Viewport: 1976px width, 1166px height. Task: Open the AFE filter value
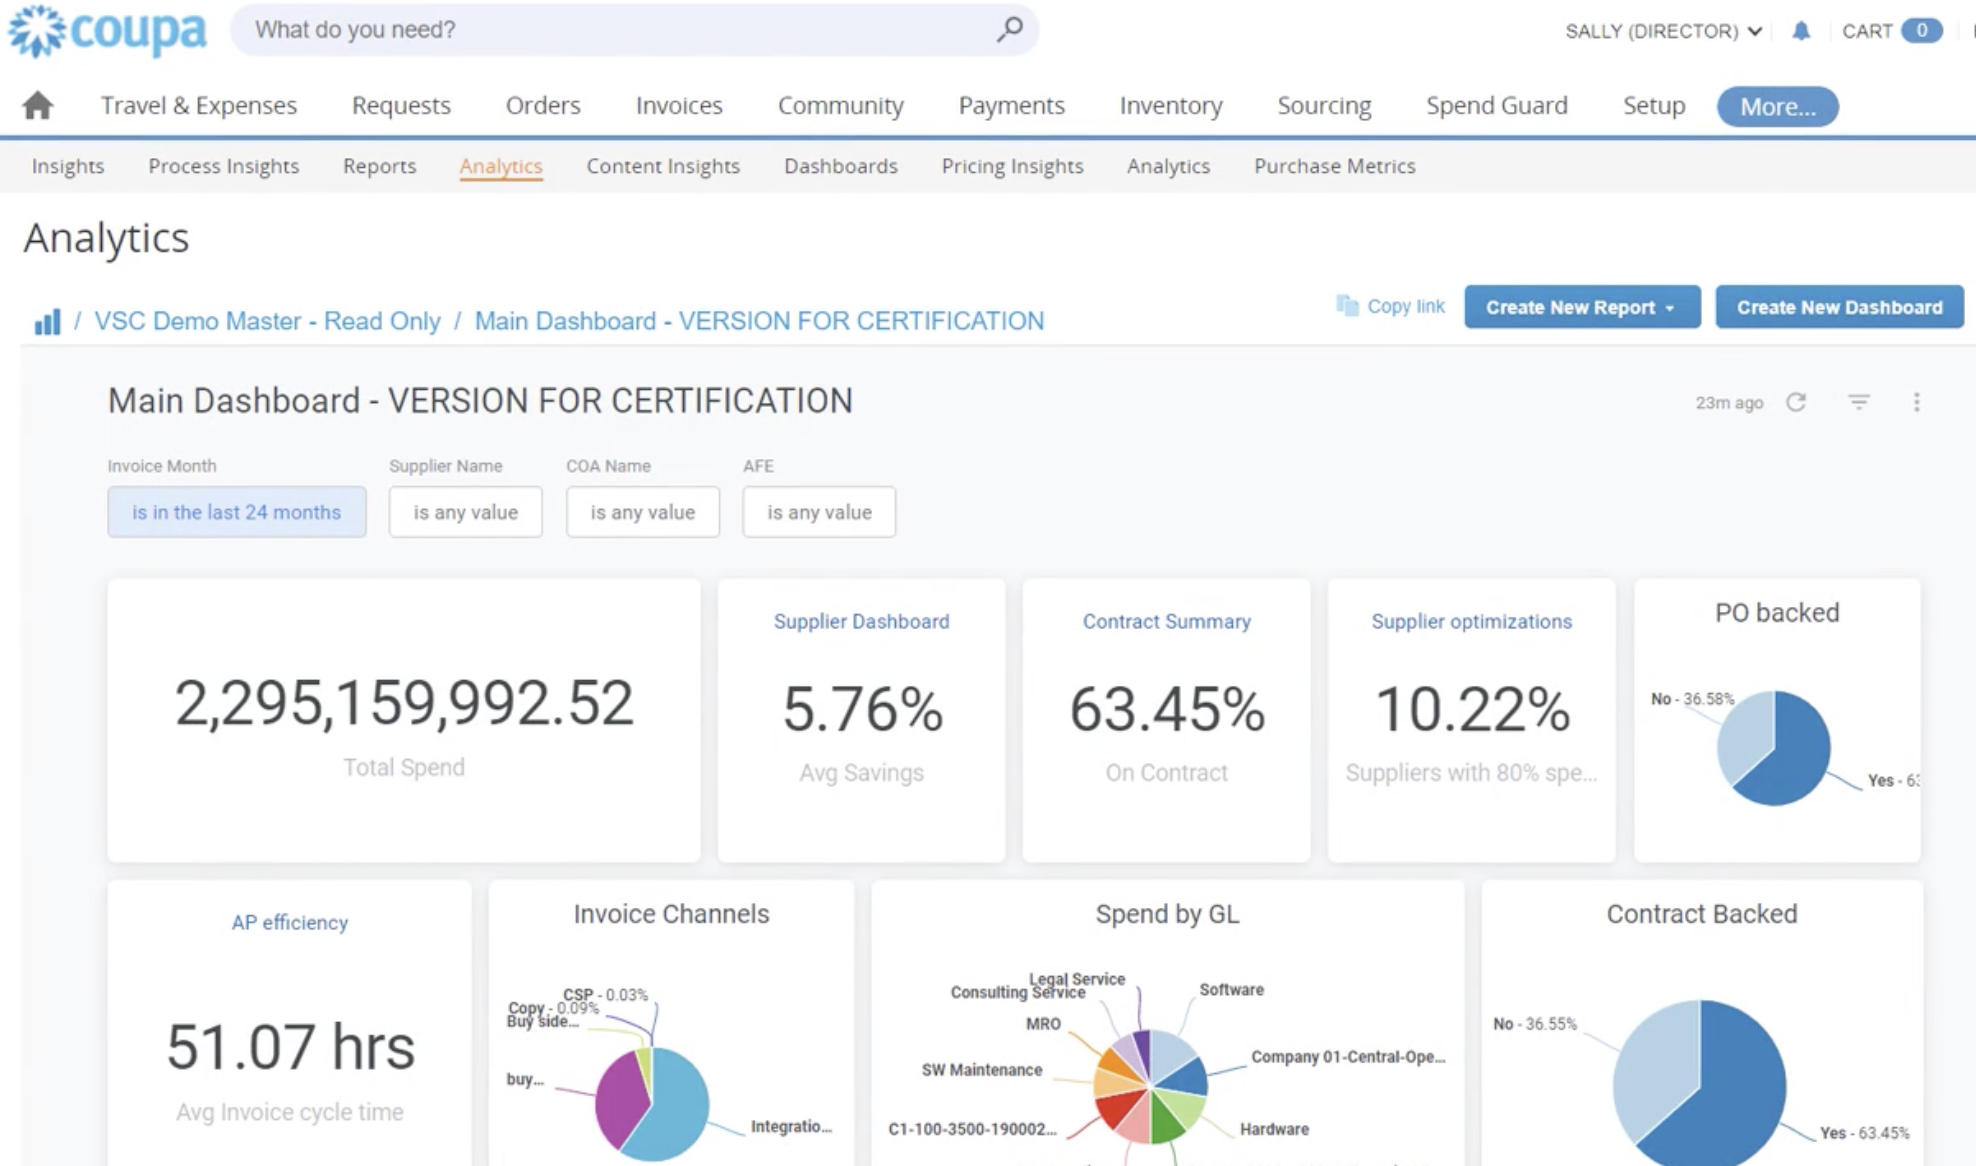(x=819, y=512)
